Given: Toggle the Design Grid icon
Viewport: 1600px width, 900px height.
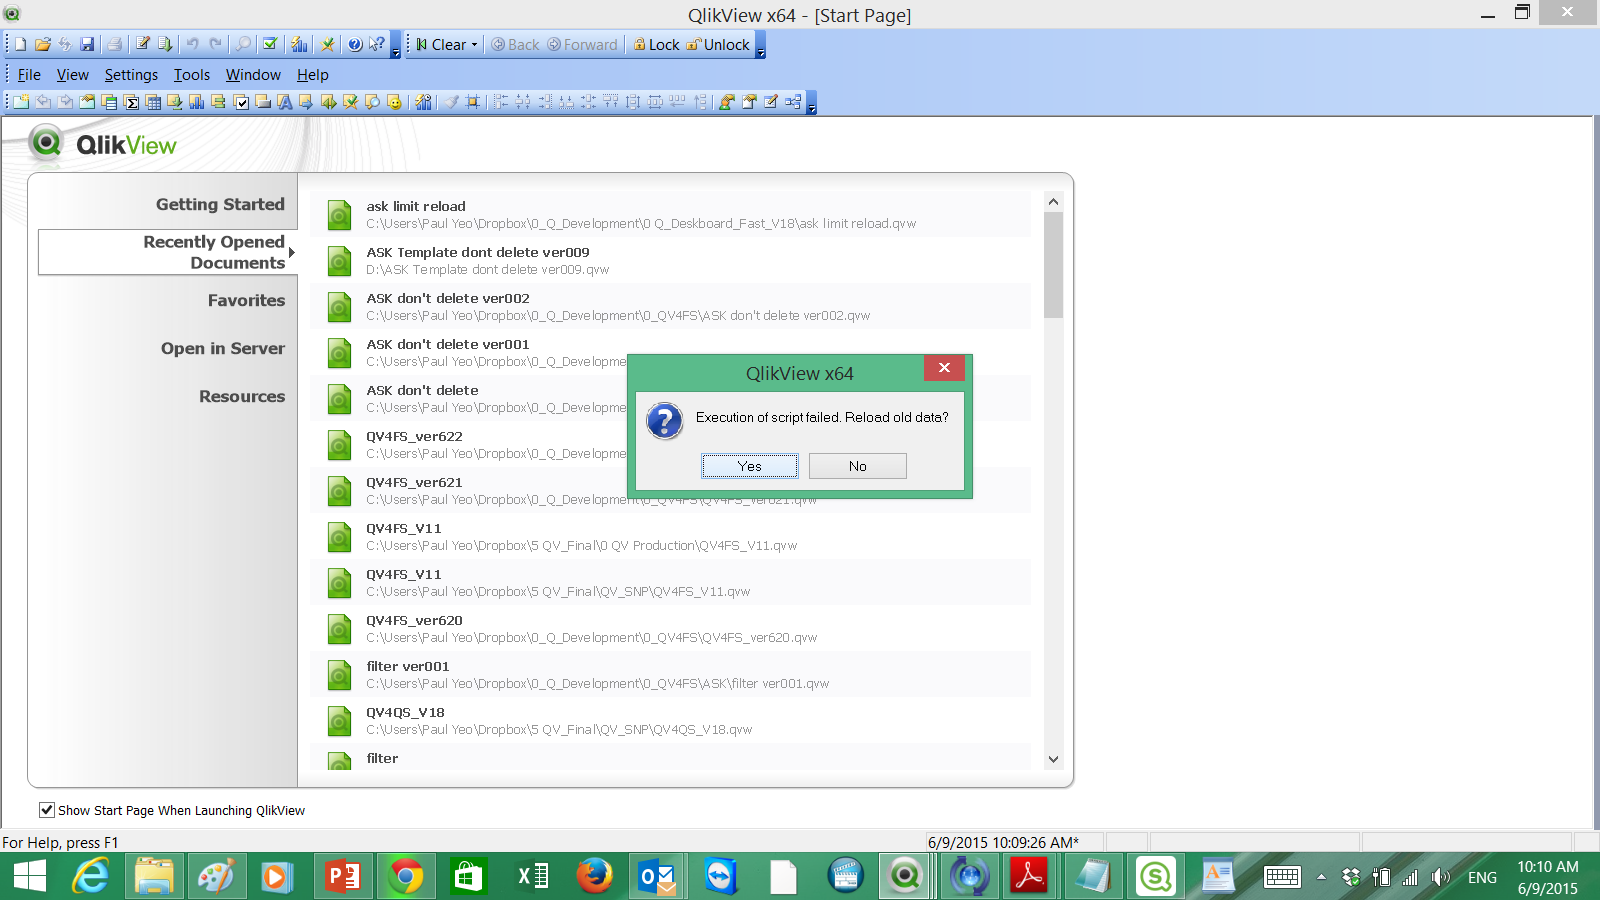Looking at the screenshot, I should (x=472, y=102).
